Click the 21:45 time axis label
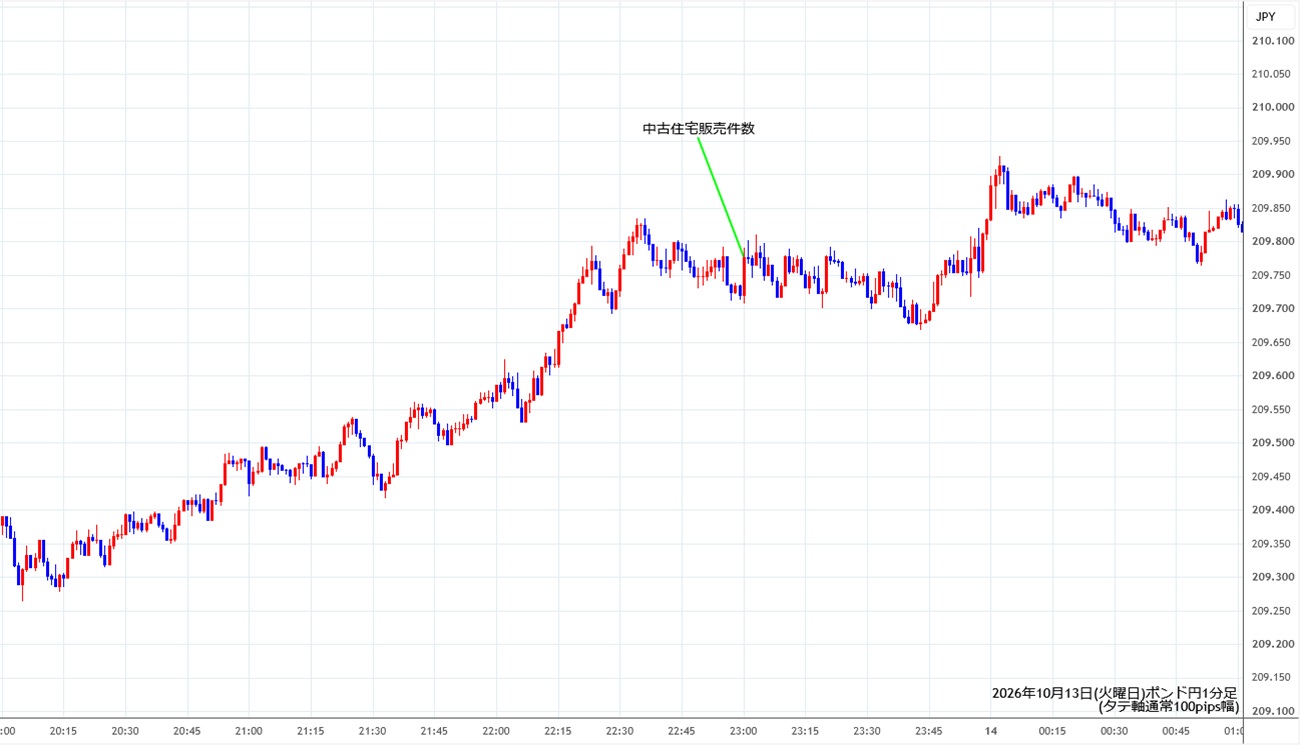This screenshot has width=1300, height=745. tap(434, 731)
